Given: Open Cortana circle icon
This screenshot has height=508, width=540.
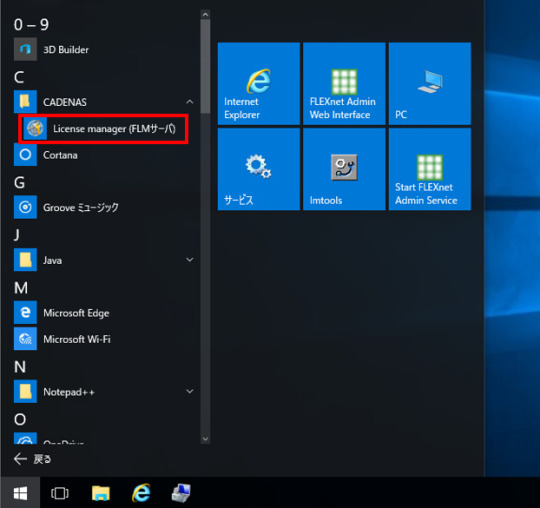Looking at the screenshot, I should pyautogui.click(x=25, y=155).
